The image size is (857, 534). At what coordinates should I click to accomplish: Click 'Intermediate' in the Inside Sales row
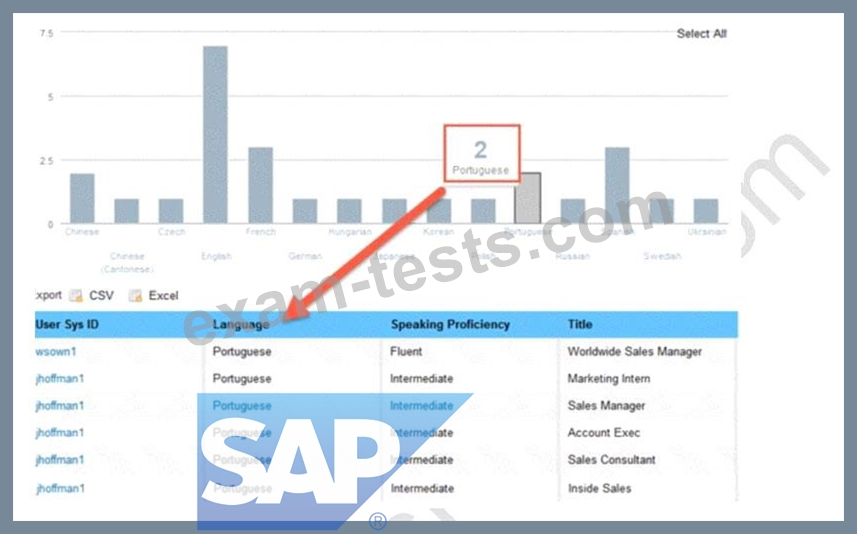(422, 489)
